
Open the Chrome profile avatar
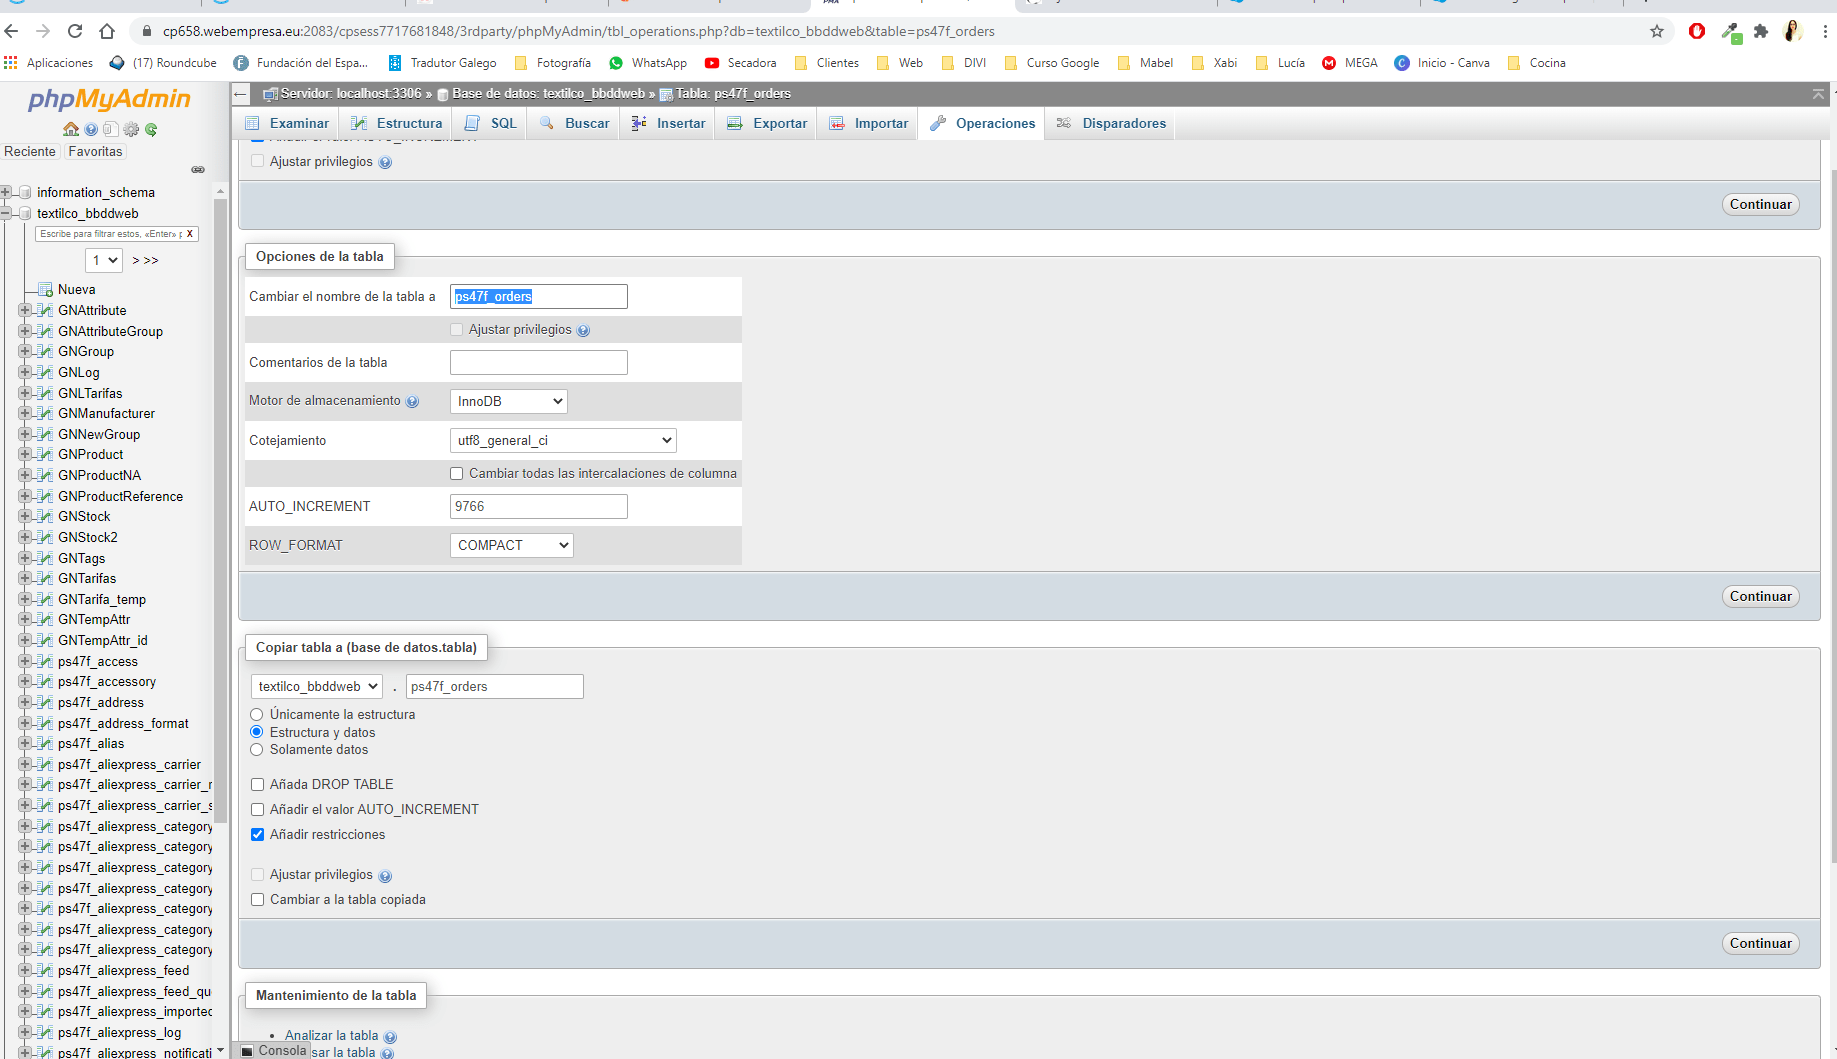(1793, 31)
